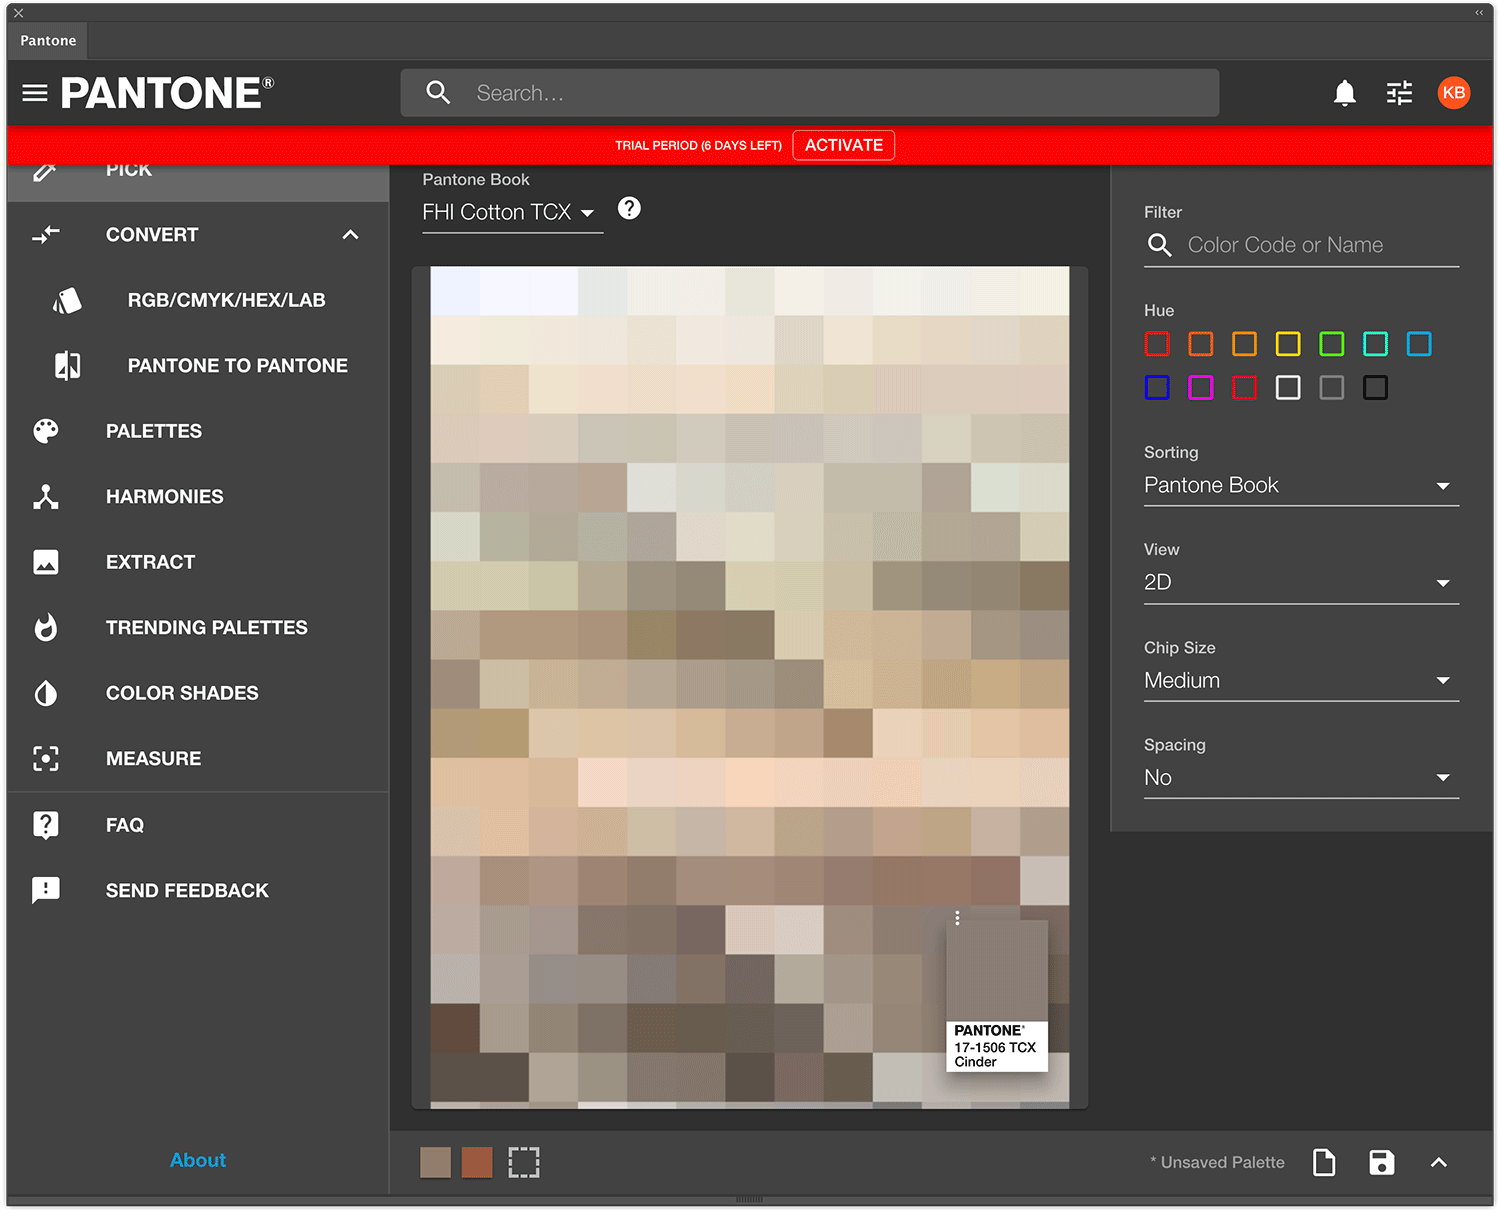Viewport: 1500px width, 1217px height.
Task: Select the taupe palette swatch in the tray
Action: (435, 1163)
